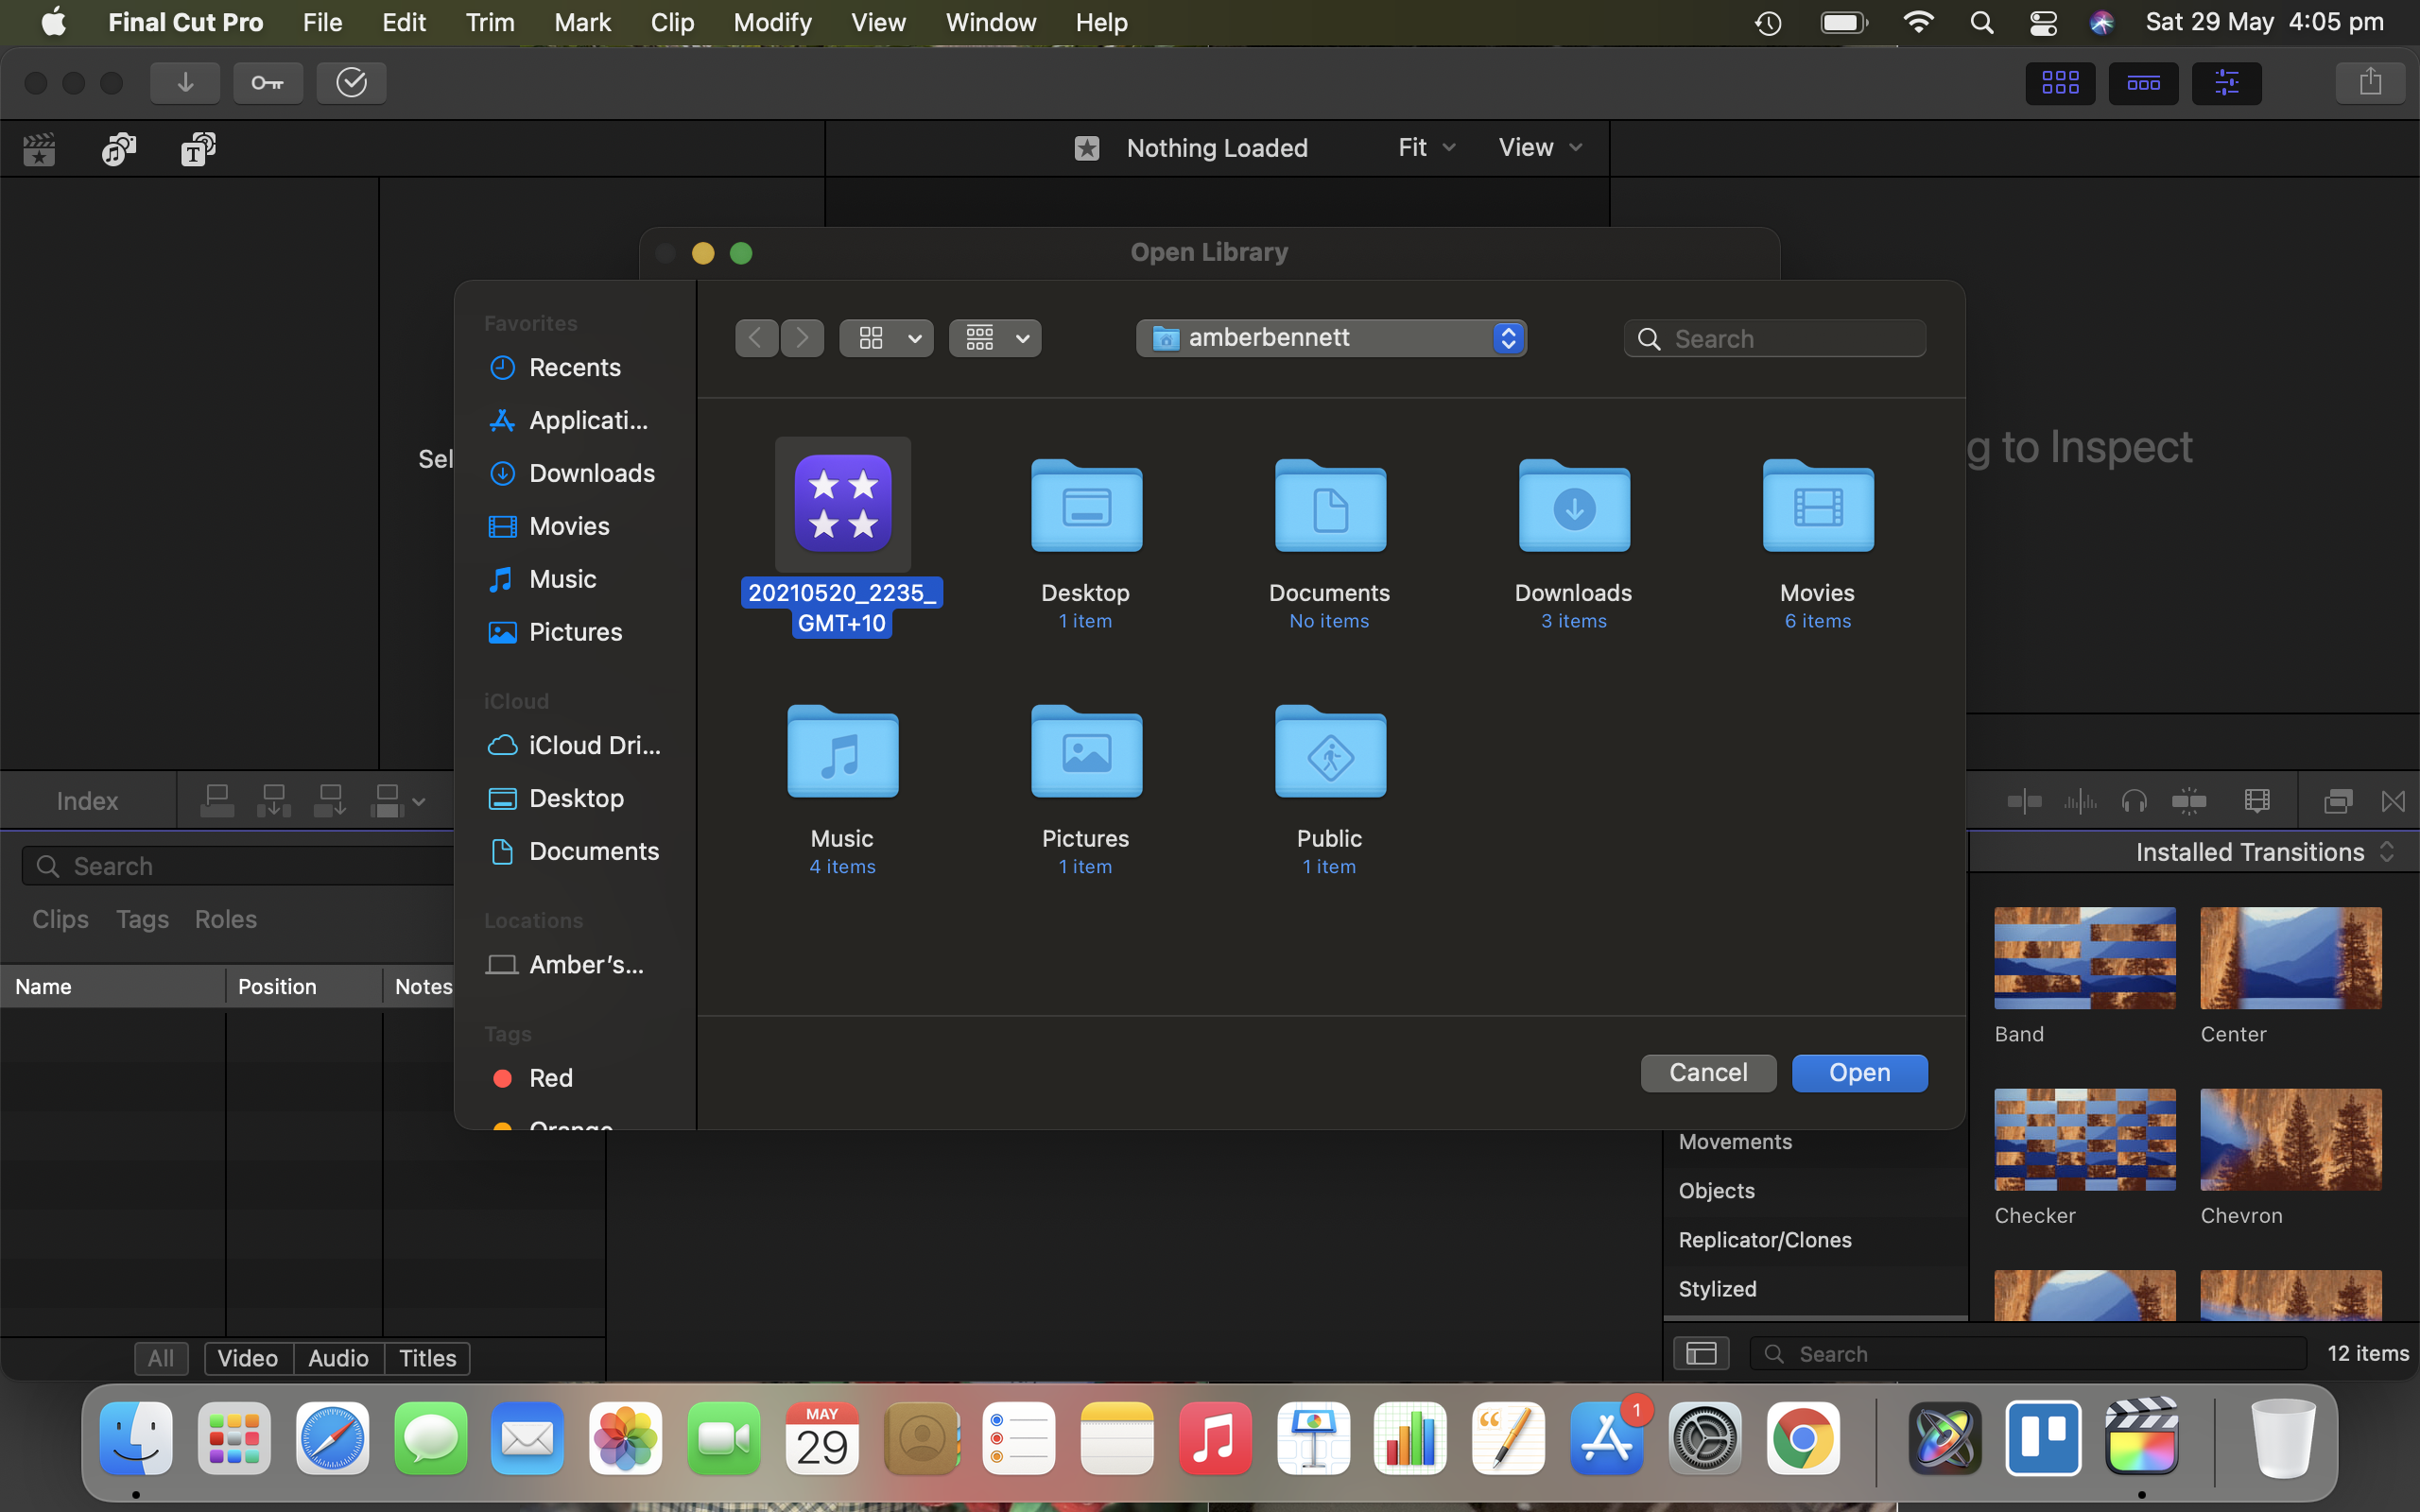Click the headphones audio skimming icon
The height and width of the screenshot is (1512, 2420).
tap(2133, 801)
